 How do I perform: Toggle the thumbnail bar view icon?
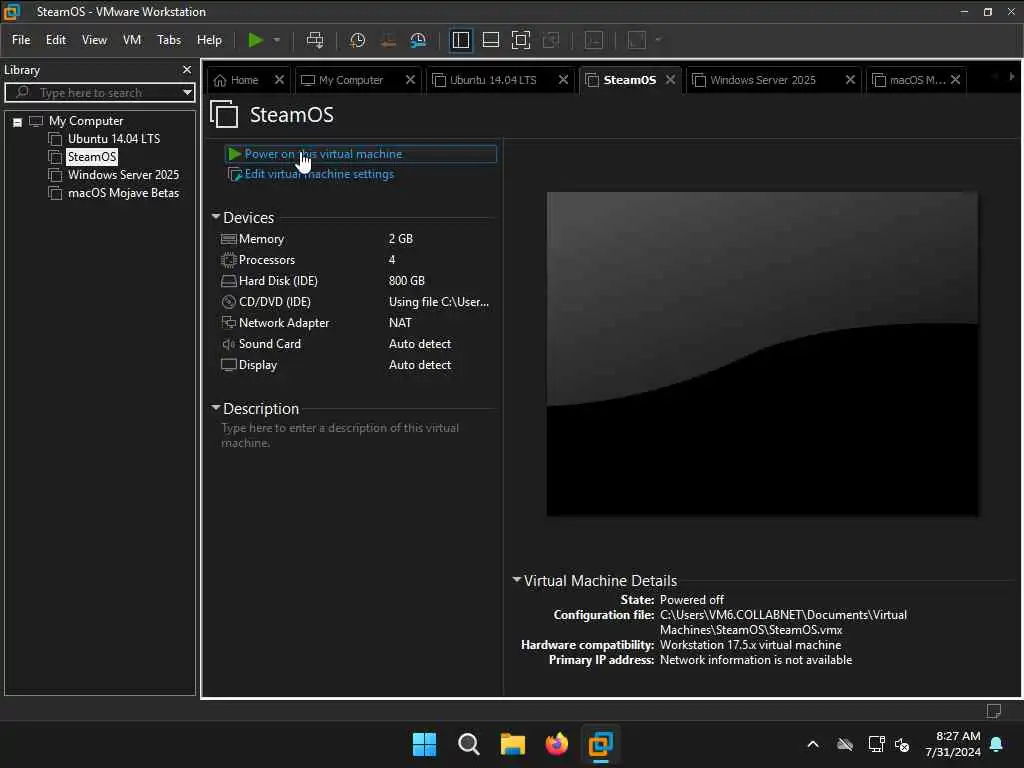coord(490,40)
